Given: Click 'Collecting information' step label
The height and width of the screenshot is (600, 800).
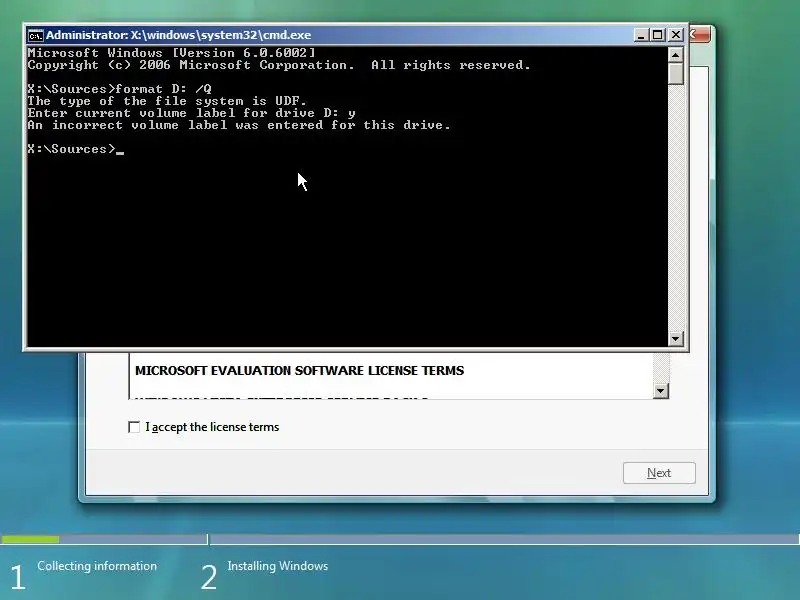Looking at the screenshot, I should (97, 566).
